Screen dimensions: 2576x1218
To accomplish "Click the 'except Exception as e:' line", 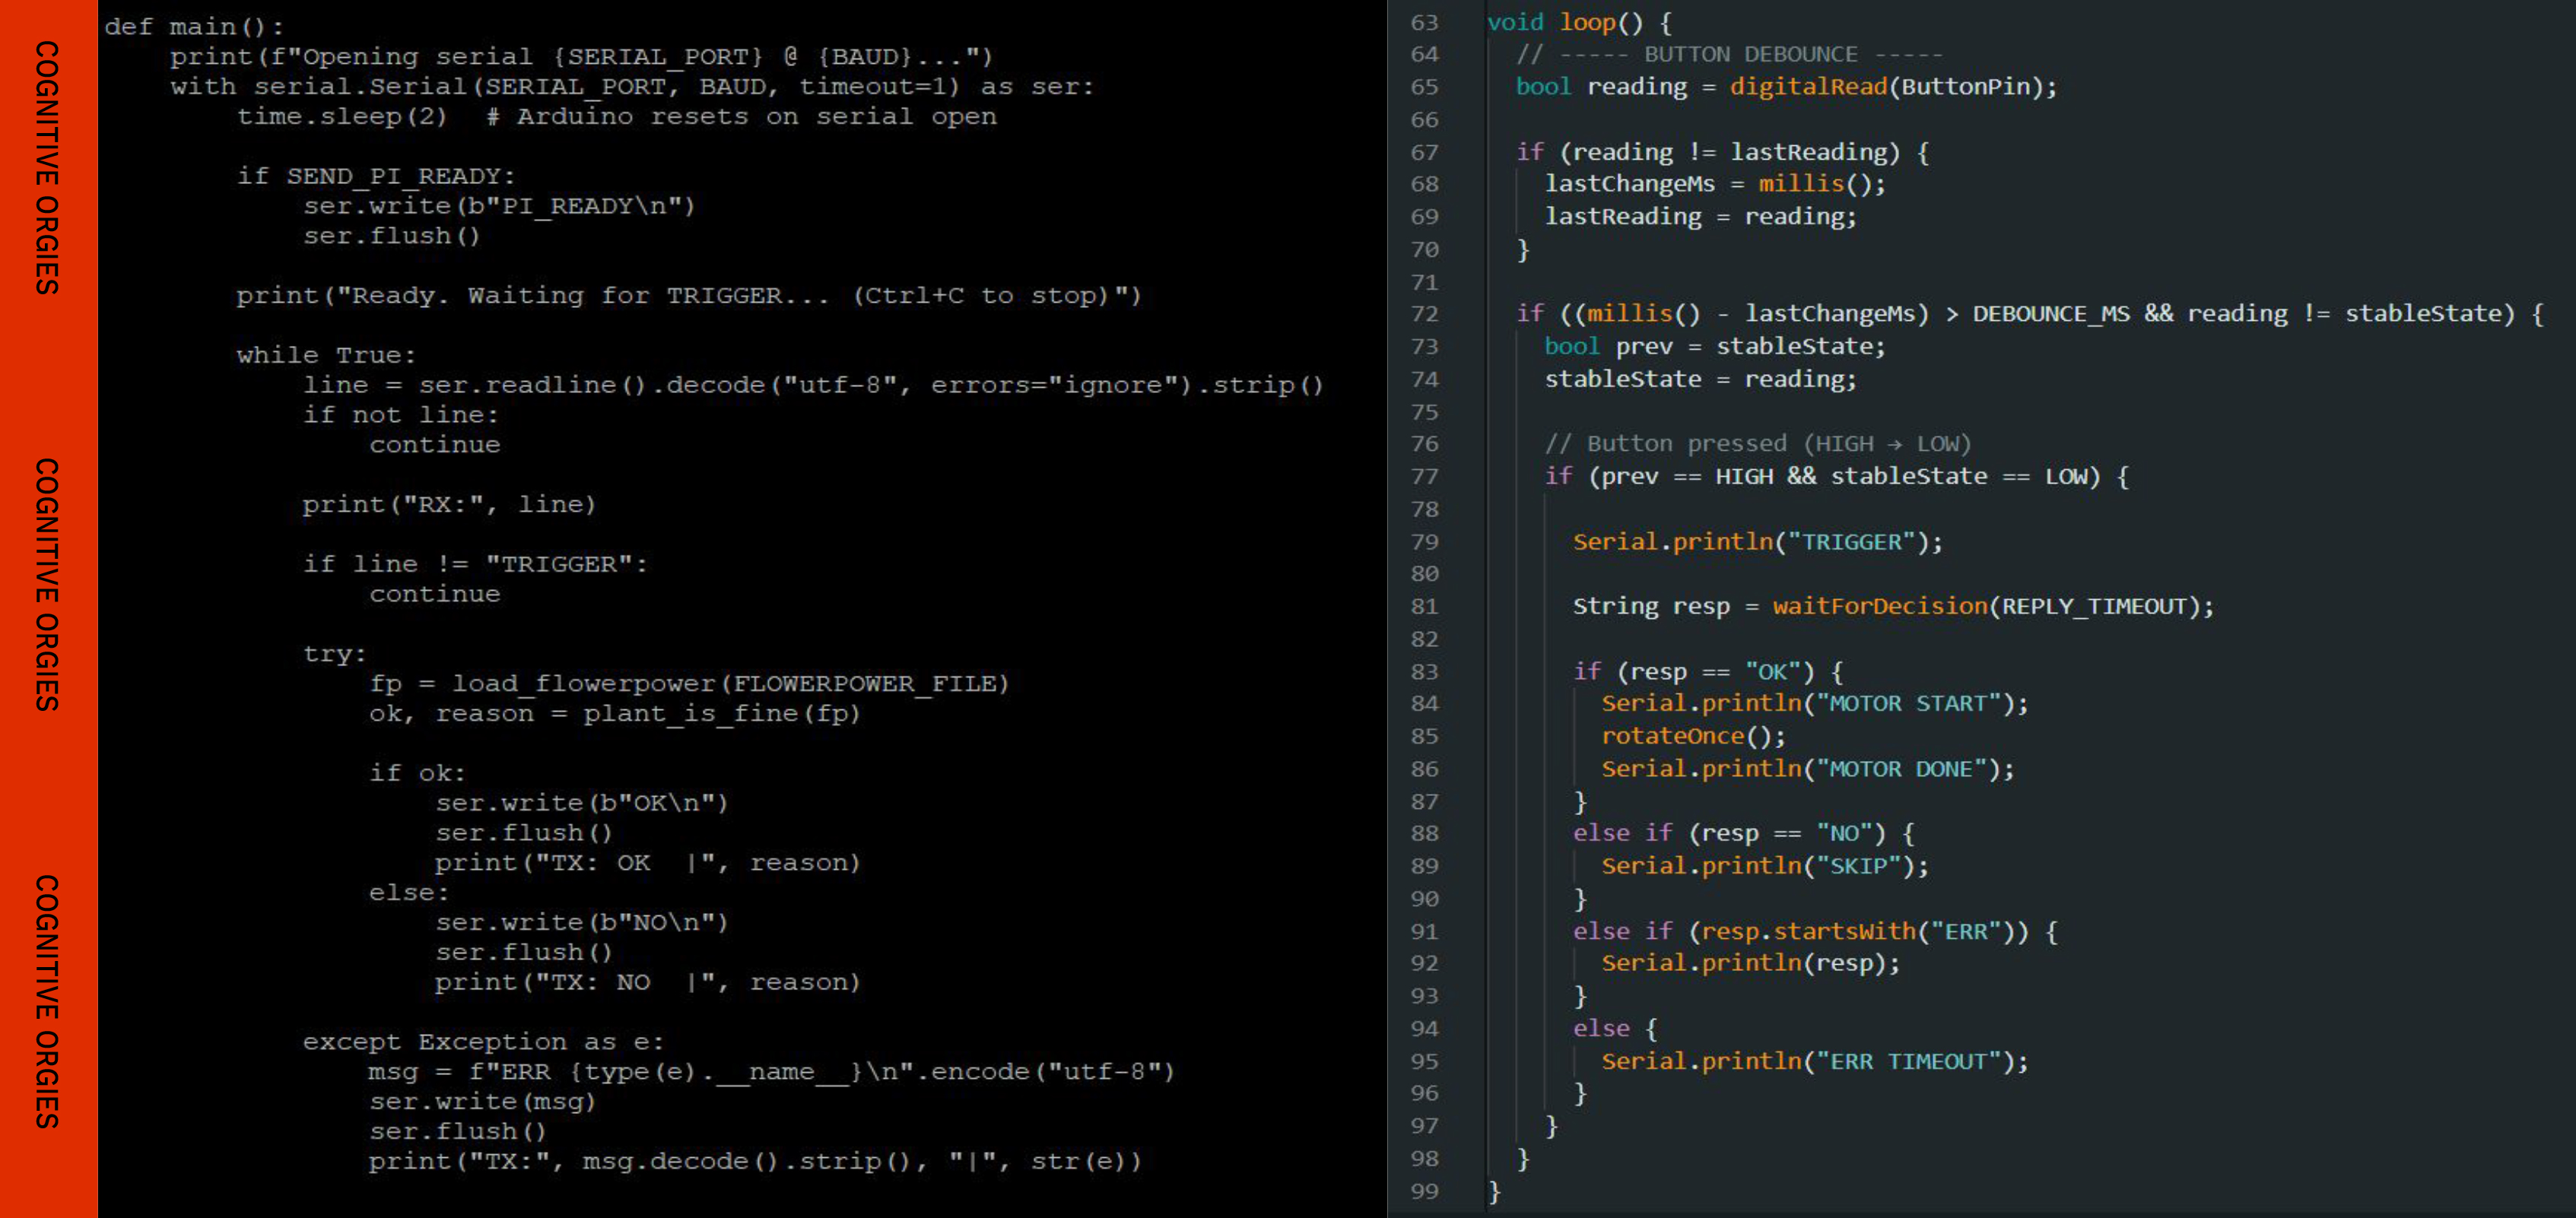I will (x=483, y=1042).
